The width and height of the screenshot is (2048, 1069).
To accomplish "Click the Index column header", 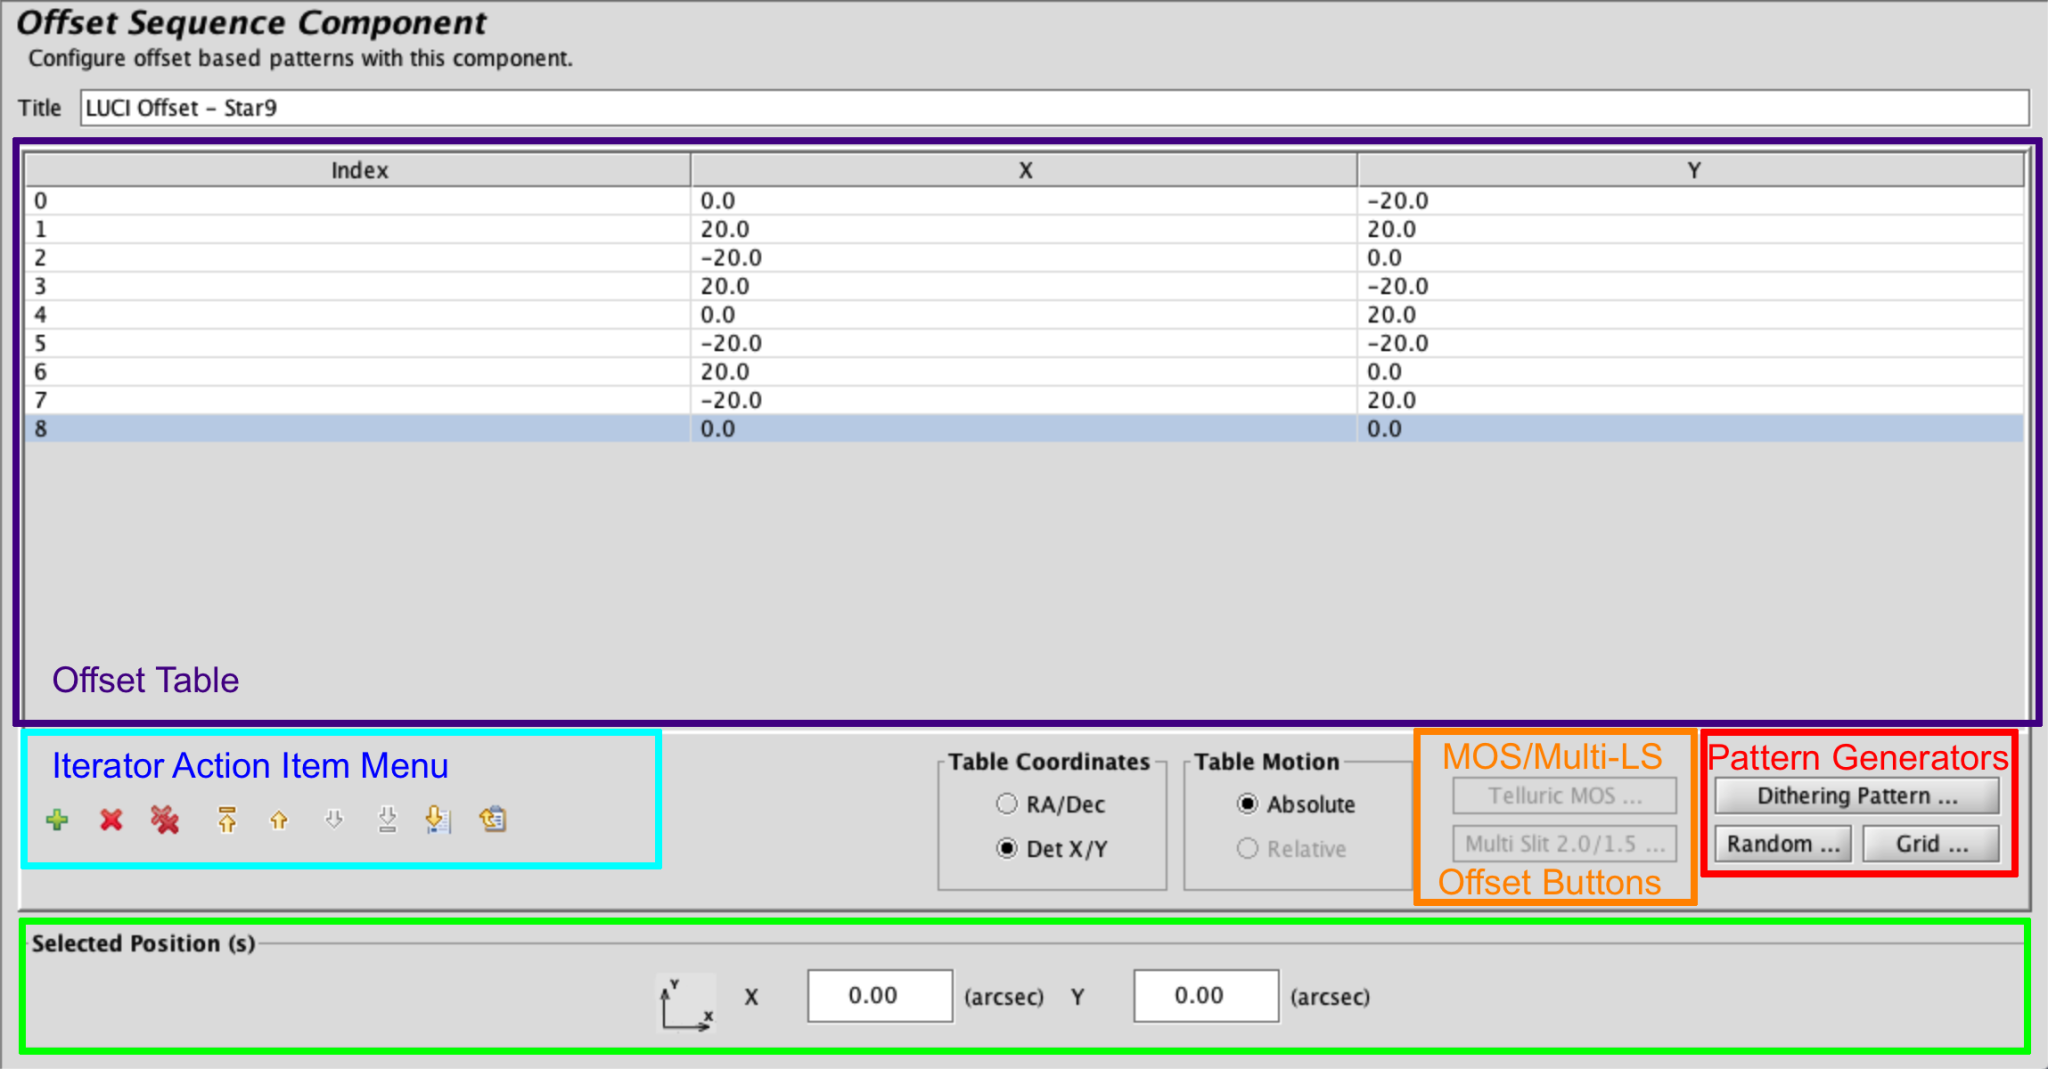I will pos(358,170).
